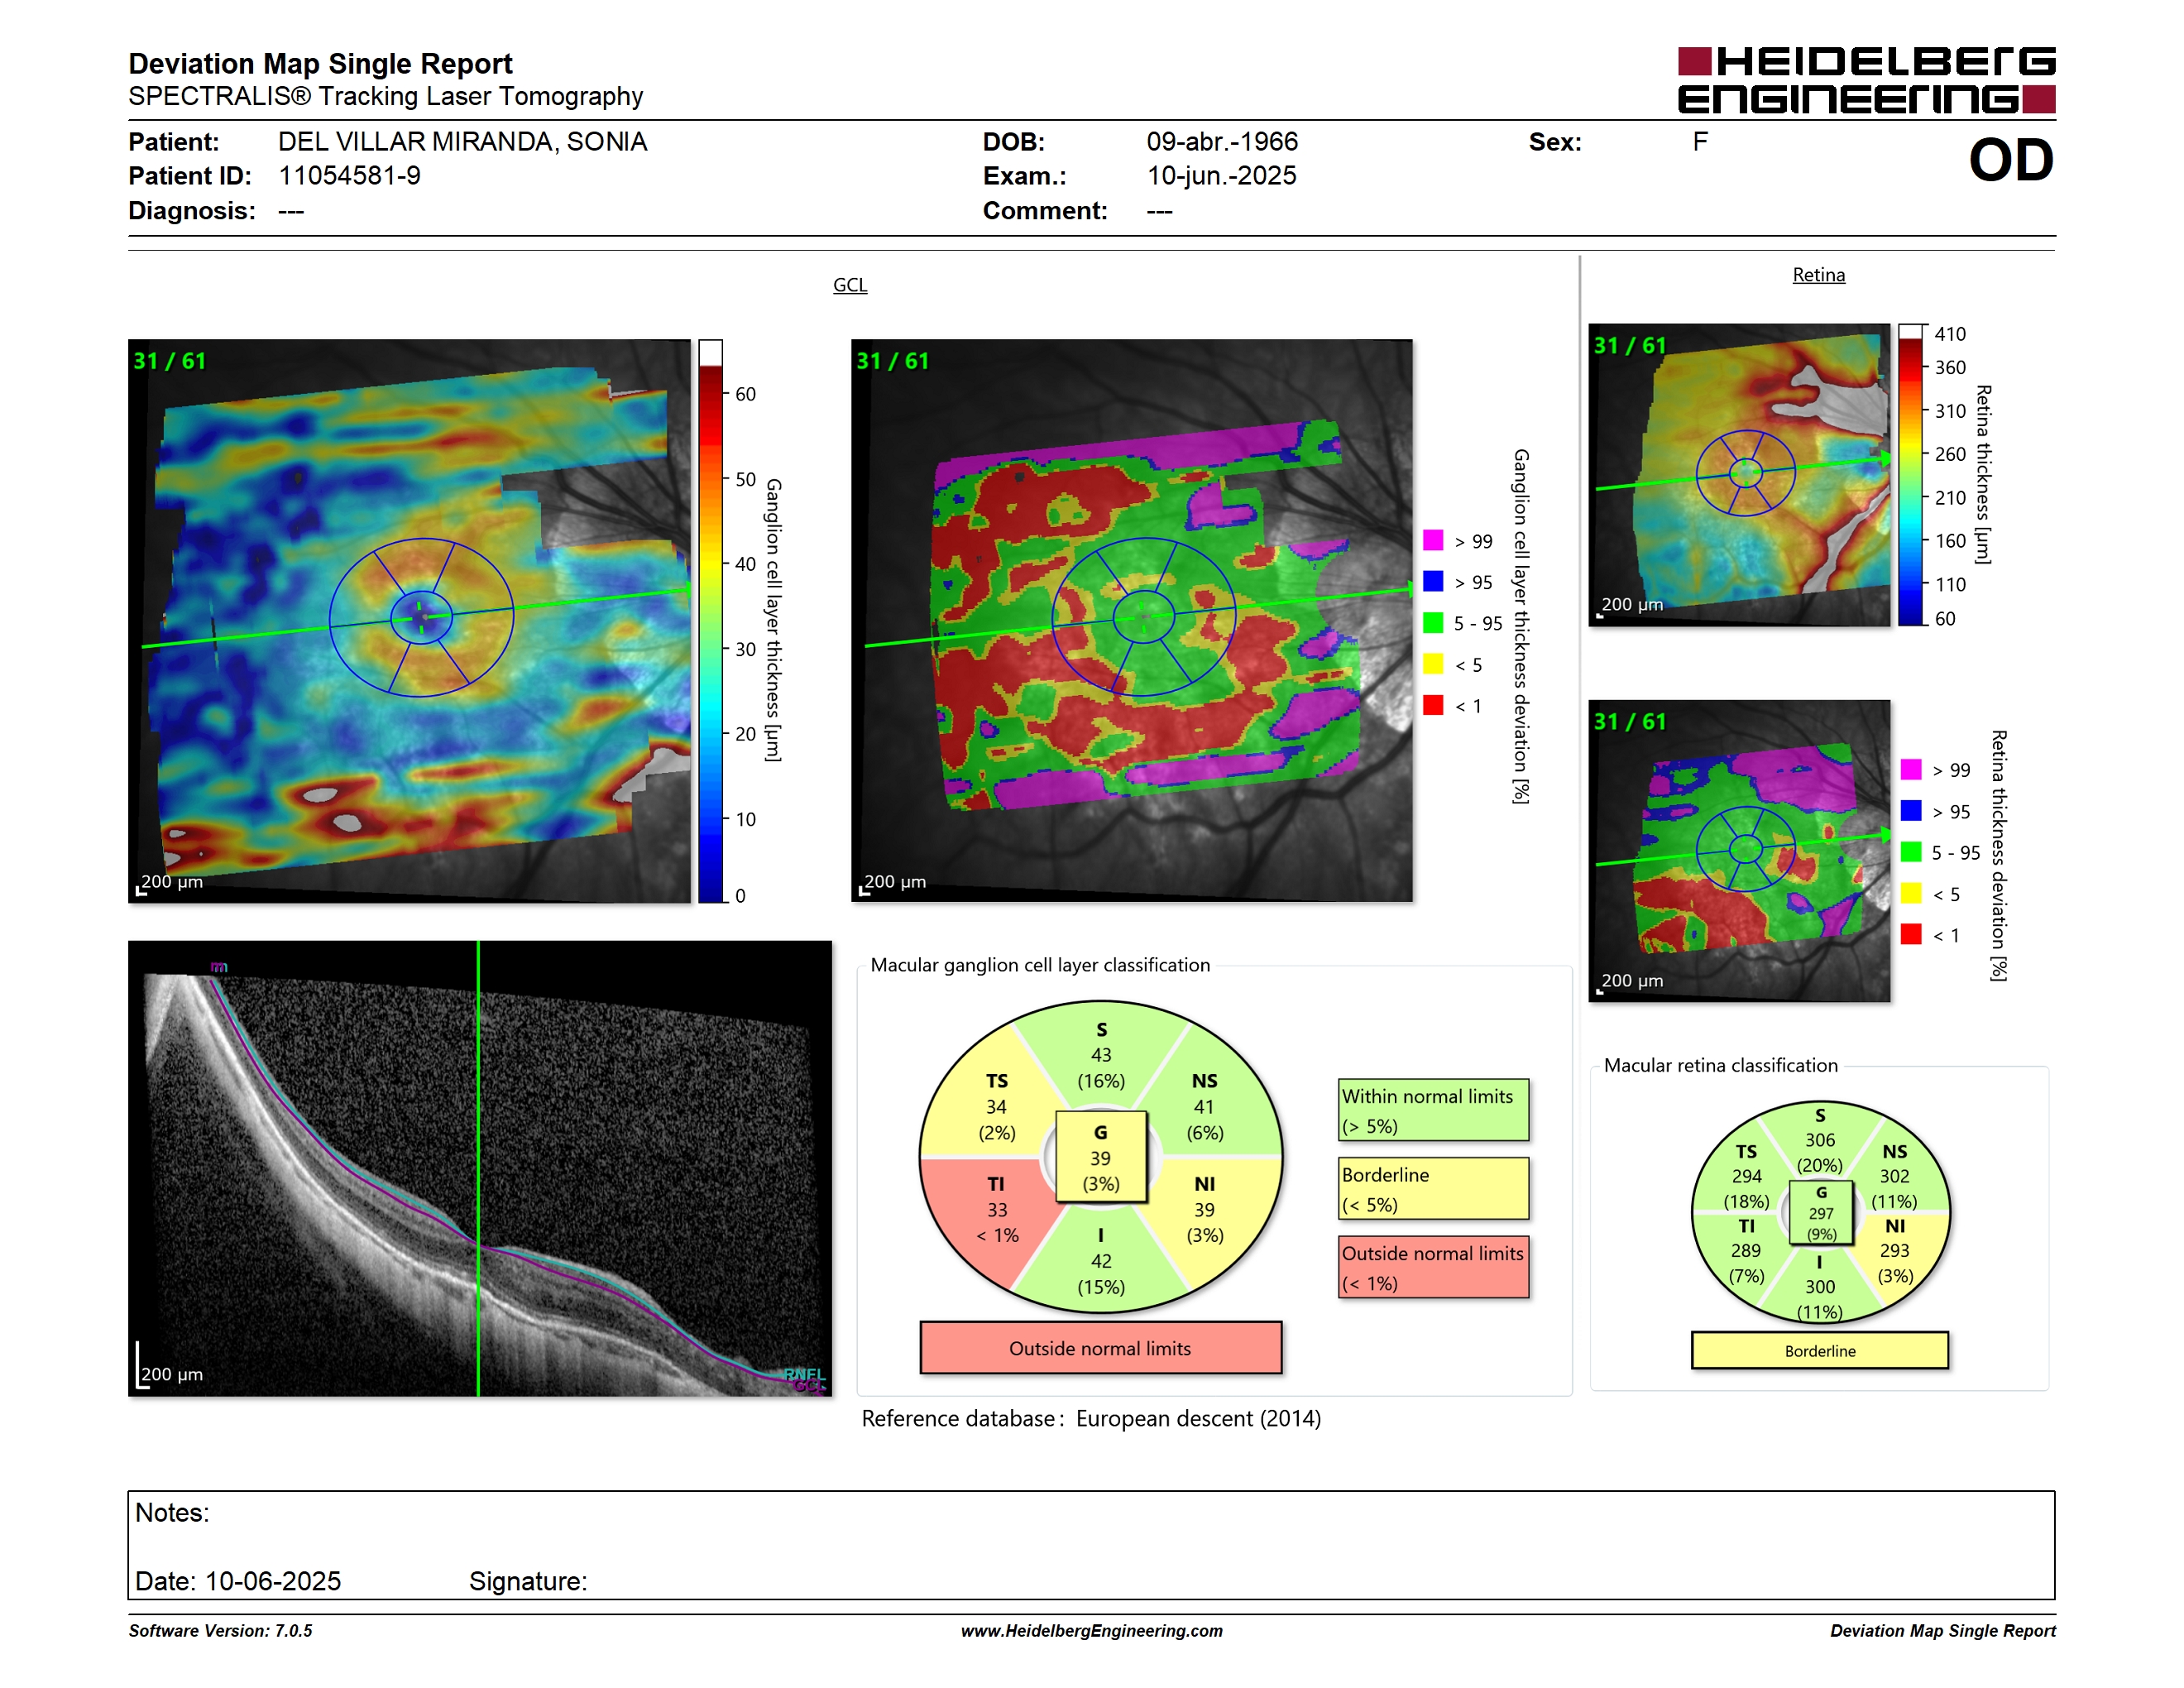2184x1688 pixels.
Task: Click the Macular ganglion cell layer classification heading
Action: [1040, 965]
